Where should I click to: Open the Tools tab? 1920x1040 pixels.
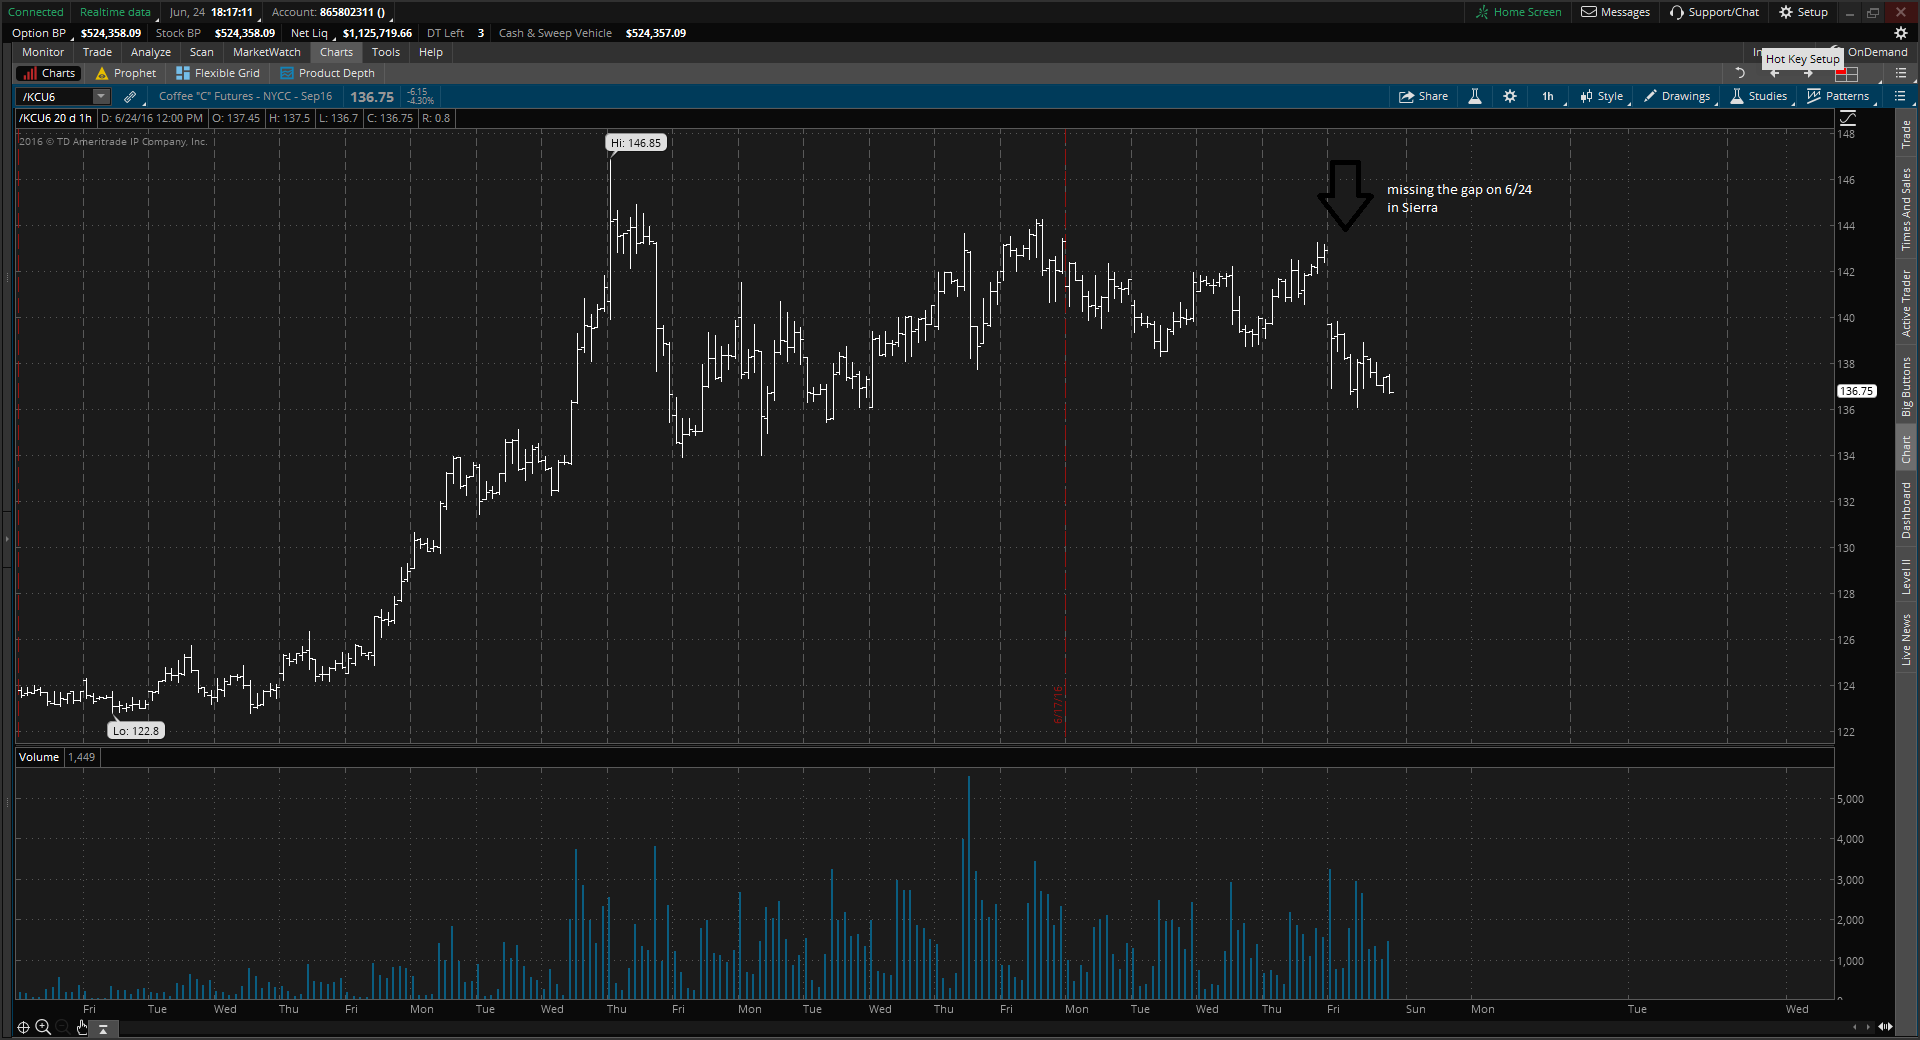coord(386,52)
